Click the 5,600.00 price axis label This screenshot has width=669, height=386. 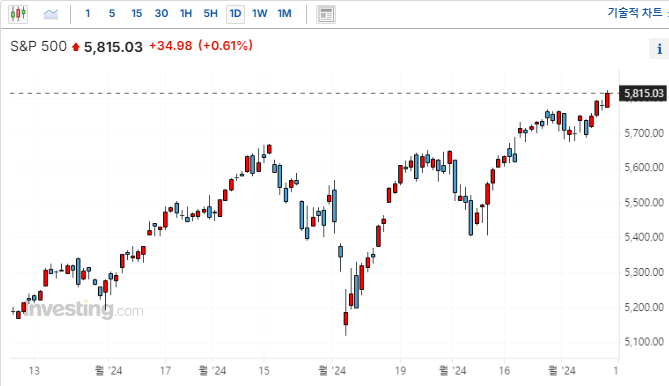click(644, 168)
